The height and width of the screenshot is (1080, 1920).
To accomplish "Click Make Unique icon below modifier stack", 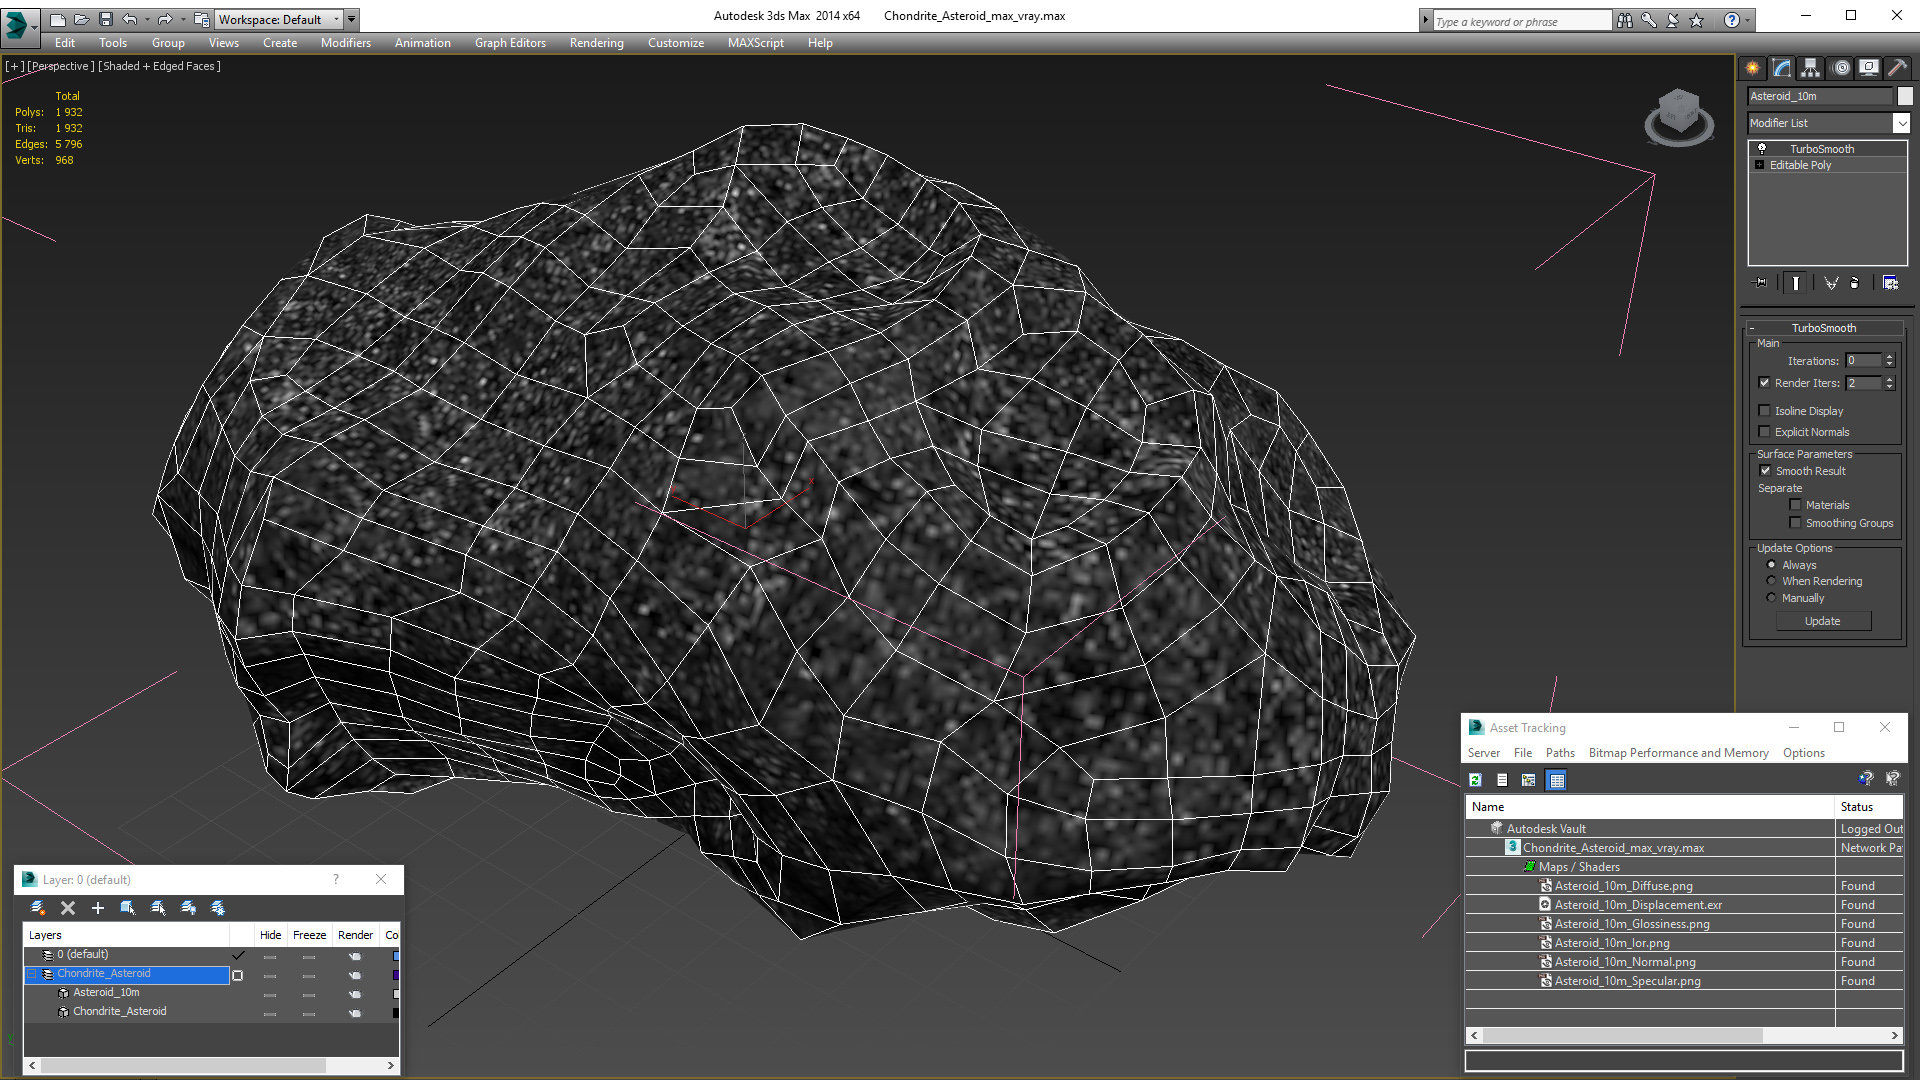I will (1831, 283).
